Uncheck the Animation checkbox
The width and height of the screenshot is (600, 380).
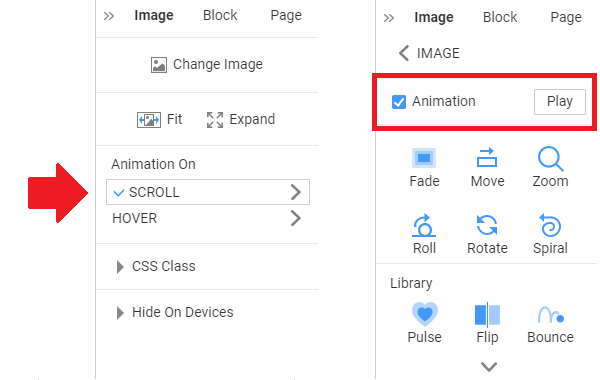(399, 102)
